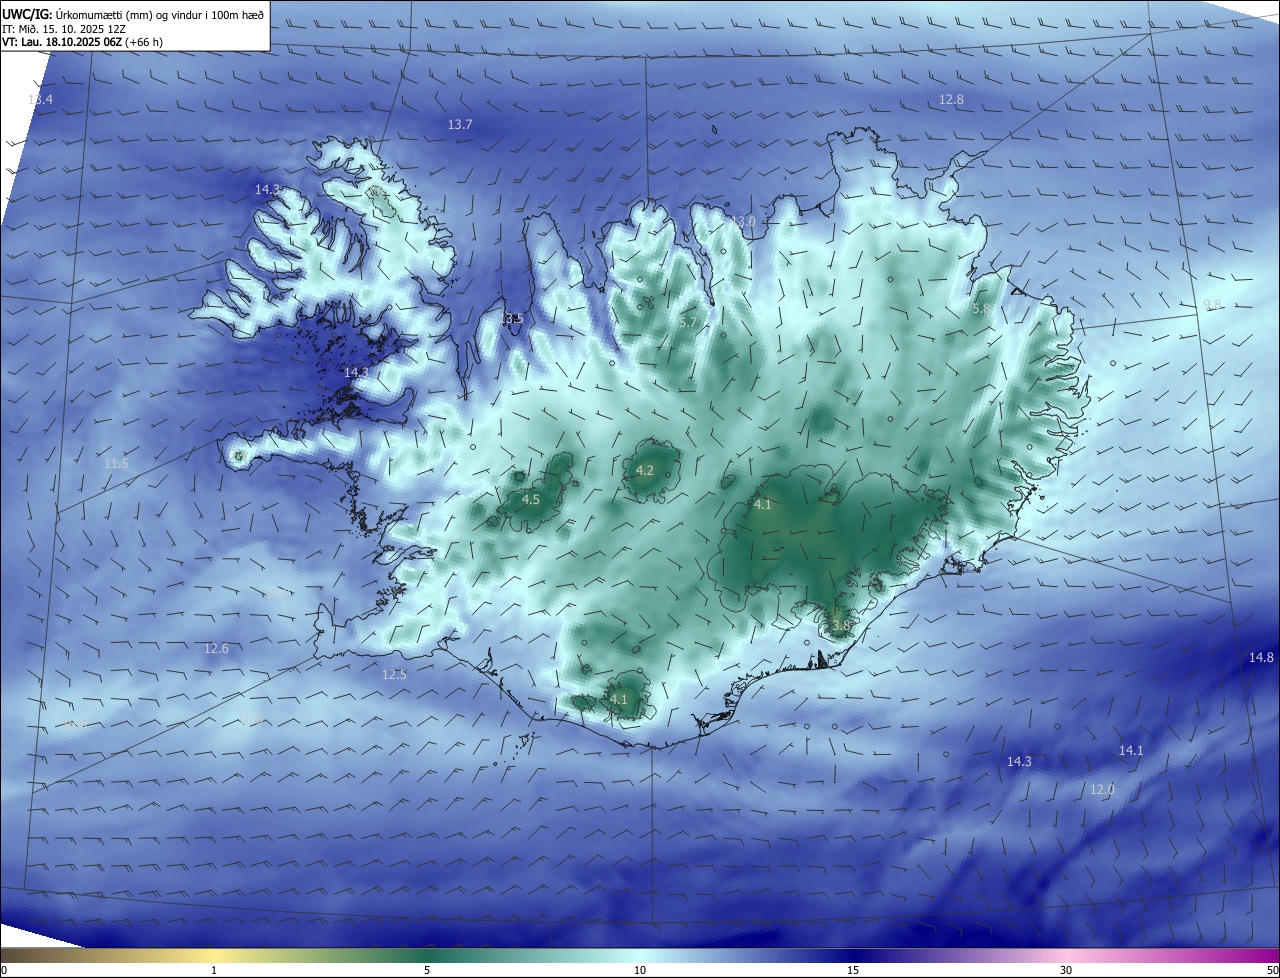Click the 4.5 value label on the glacier
The image size is (1280, 978).
pyautogui.click(x=531, y=499)
